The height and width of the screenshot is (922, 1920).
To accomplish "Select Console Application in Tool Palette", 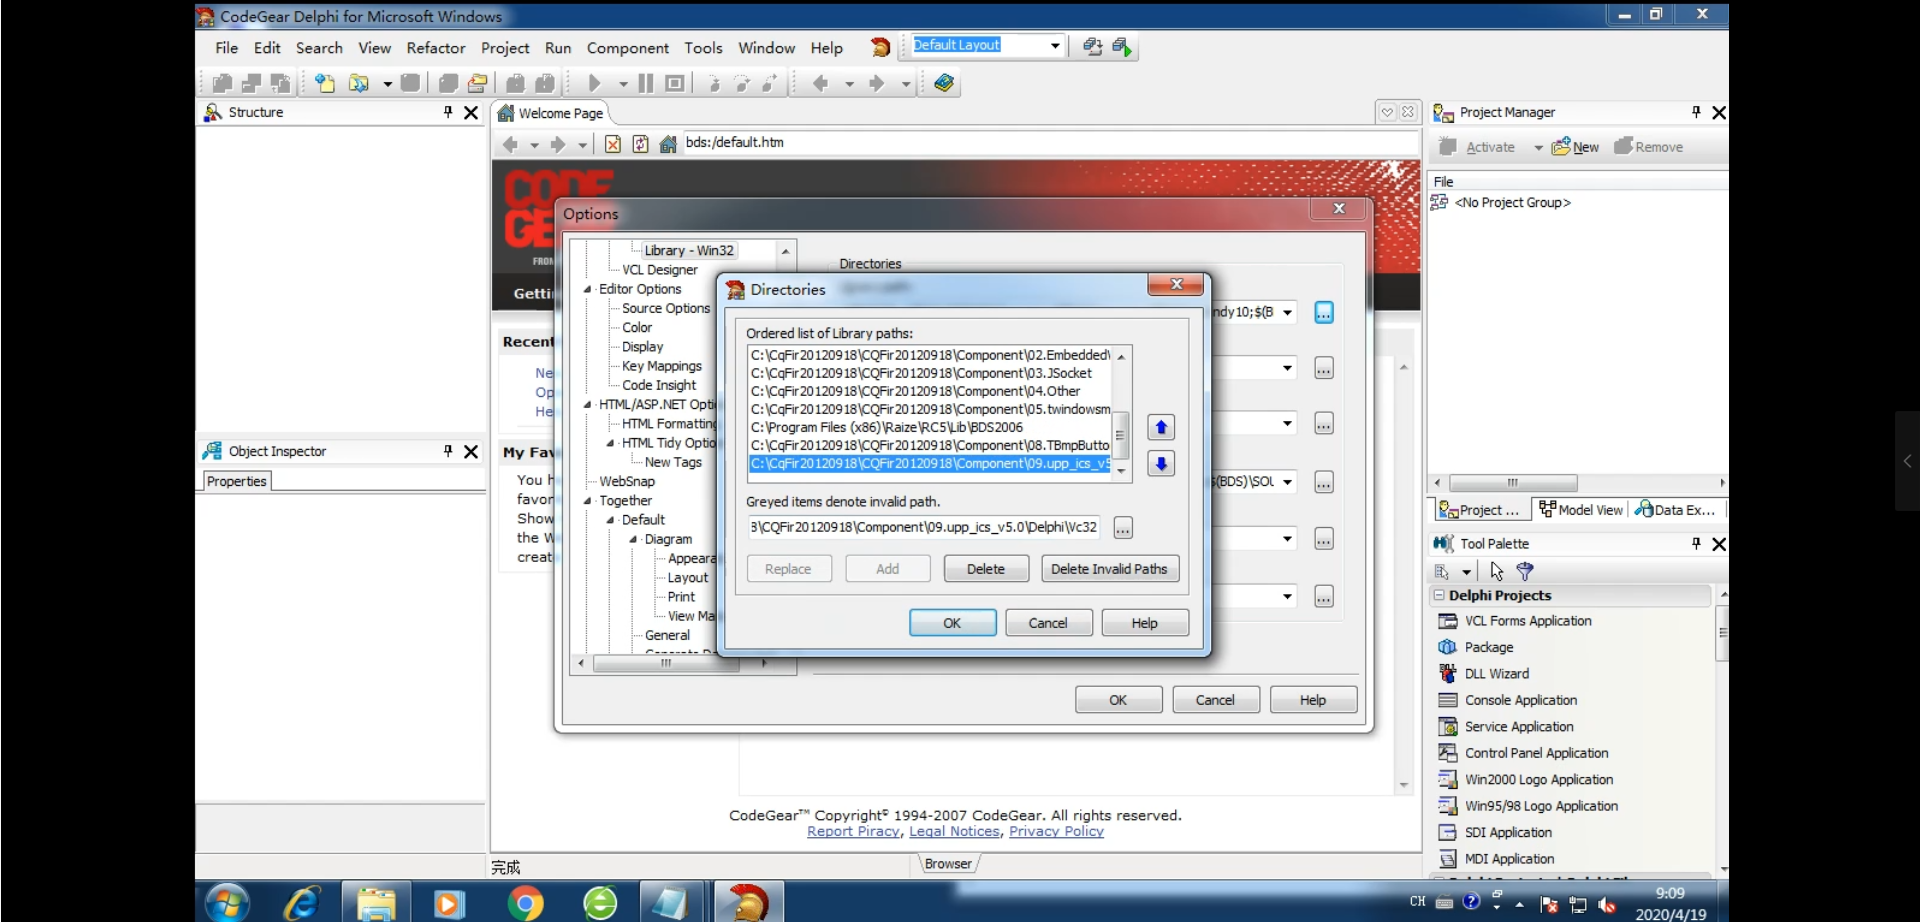I will pyautogui.click(x=1520, y=700).
